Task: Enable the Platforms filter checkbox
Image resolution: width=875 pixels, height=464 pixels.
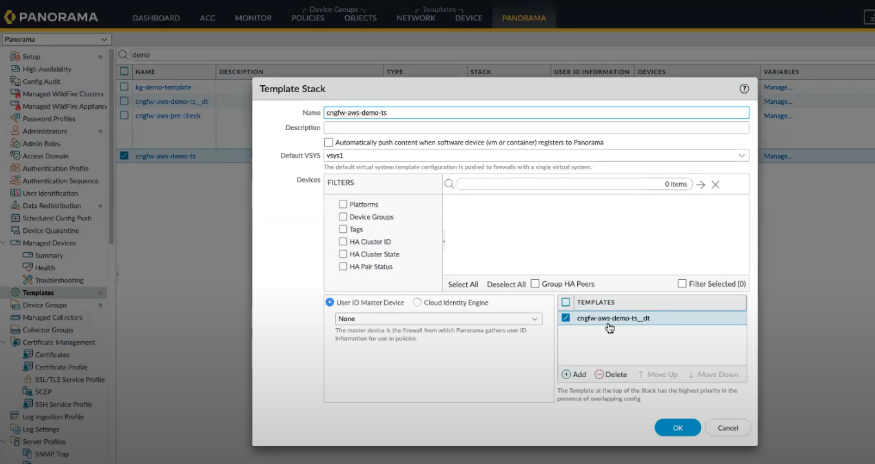Action: click(343, 204)
